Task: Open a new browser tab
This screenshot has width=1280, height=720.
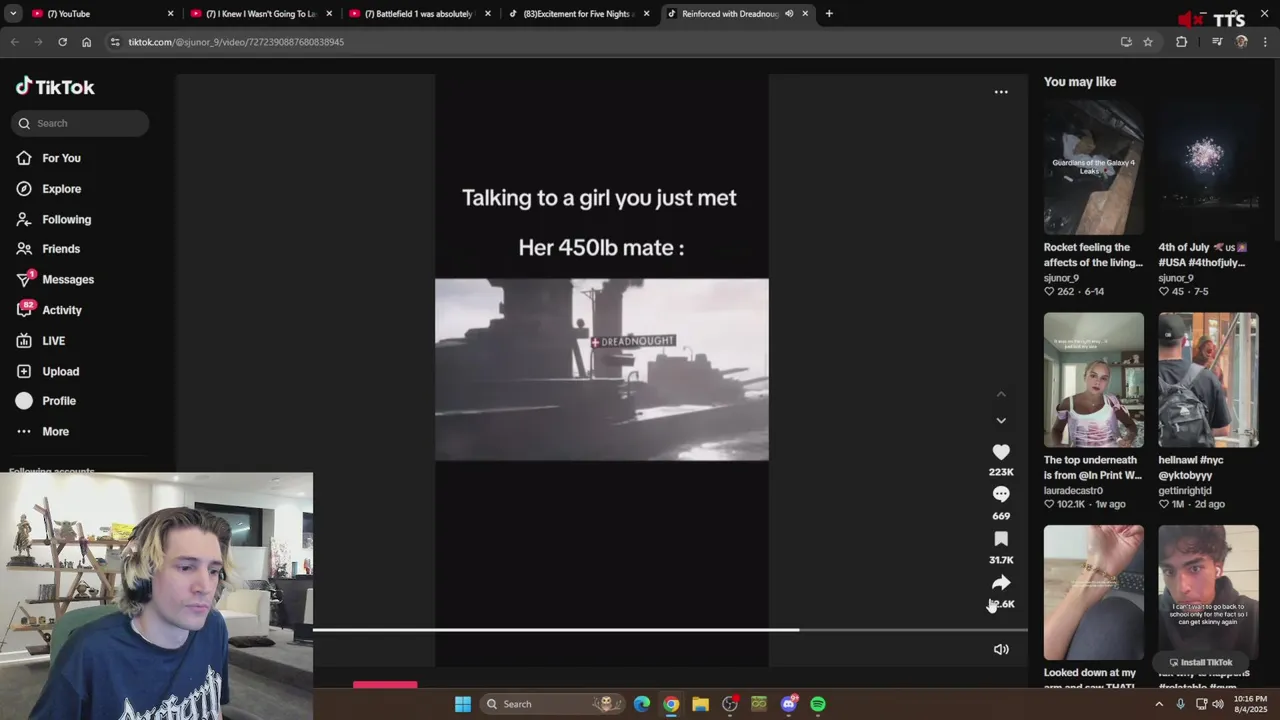Action: click(x=829, y=14)
